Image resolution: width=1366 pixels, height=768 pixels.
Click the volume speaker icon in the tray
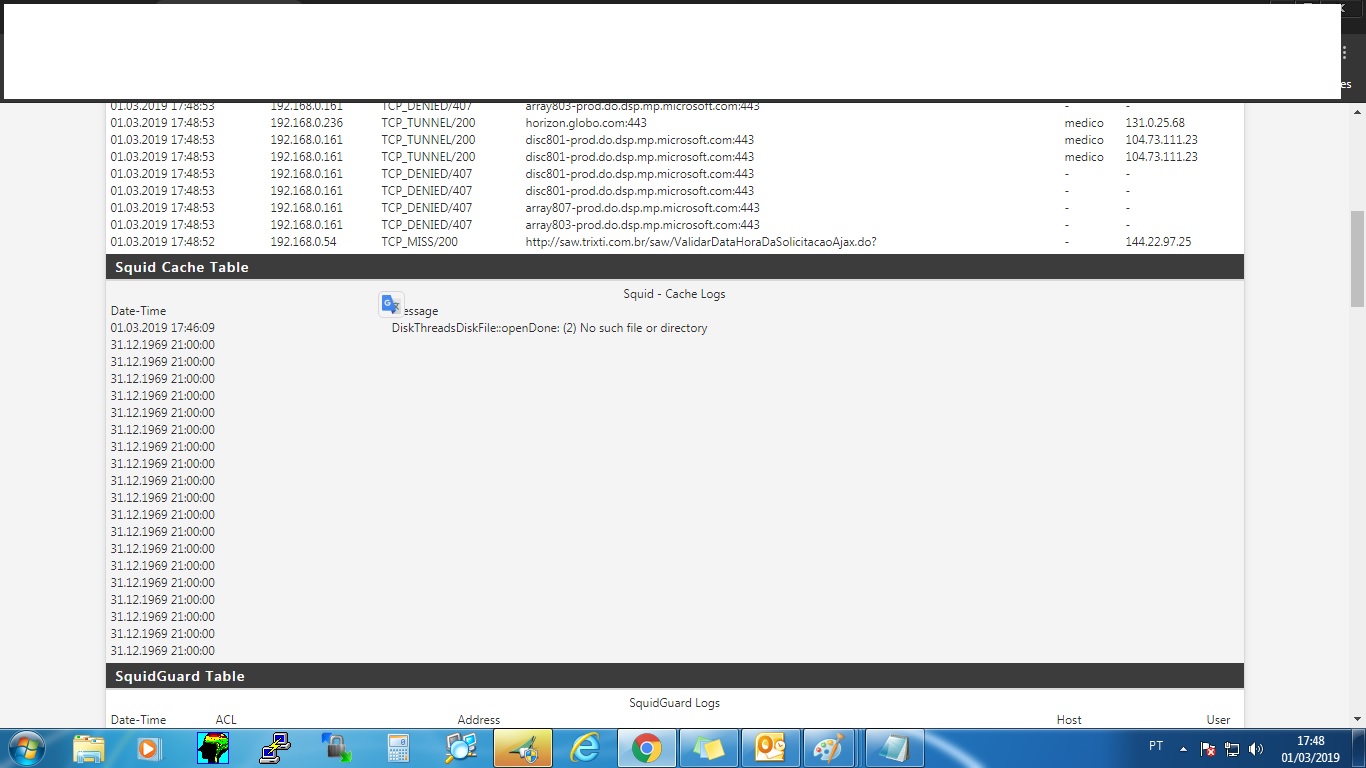pyautogui.click(x=1256, y=749)
